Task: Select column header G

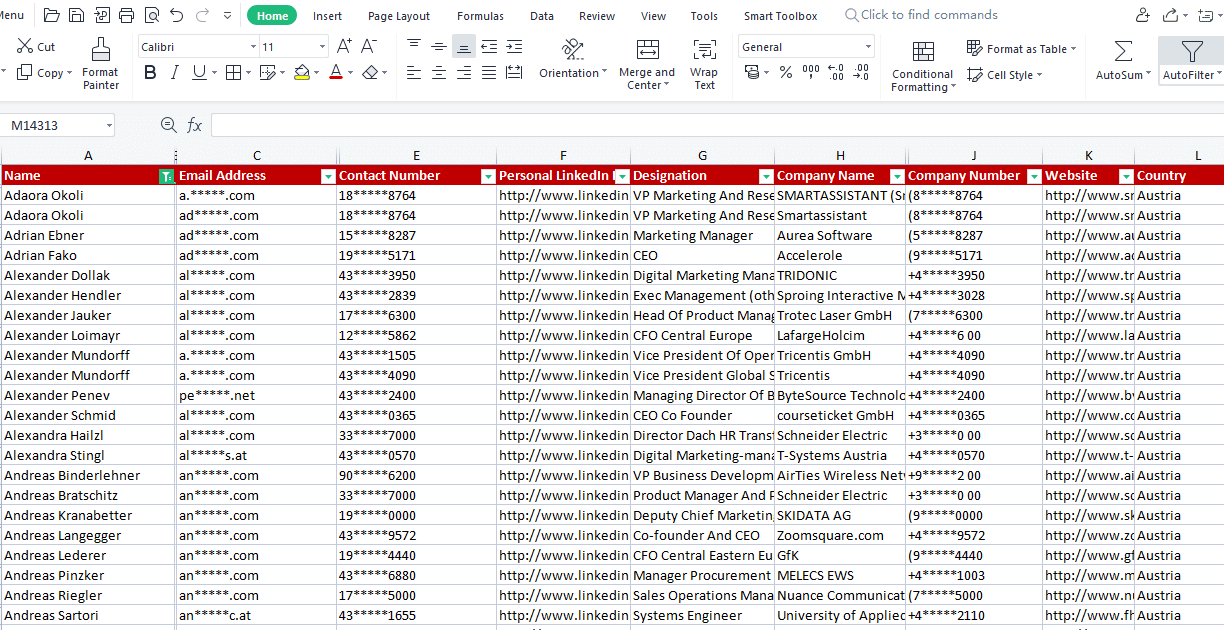Action: (702, 155)
